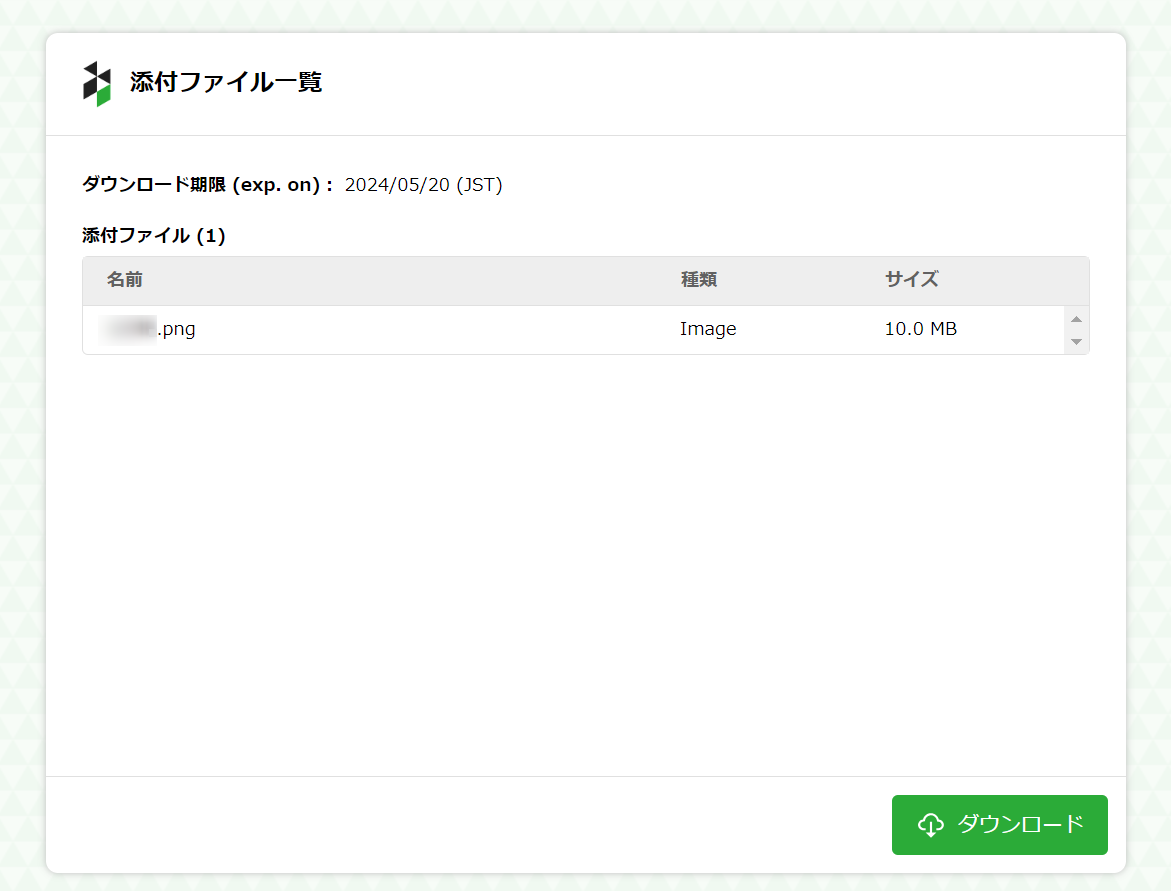This screenshot has height=891, width=1171.
Task: Click the 2024/05/20 (JST) expiry date
Action: (x=423, y=185)
